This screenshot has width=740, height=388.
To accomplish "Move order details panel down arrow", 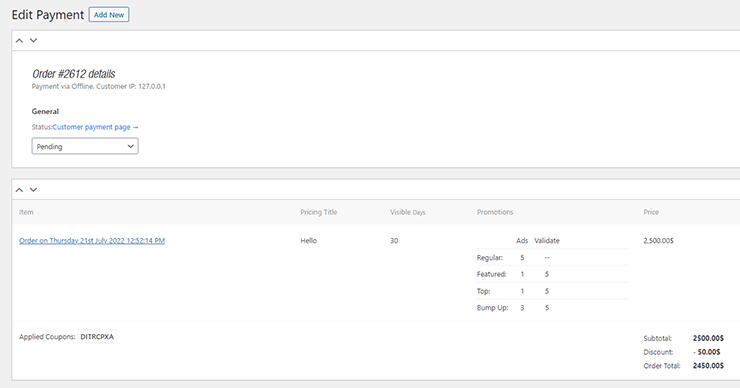I will pos(34,41).
